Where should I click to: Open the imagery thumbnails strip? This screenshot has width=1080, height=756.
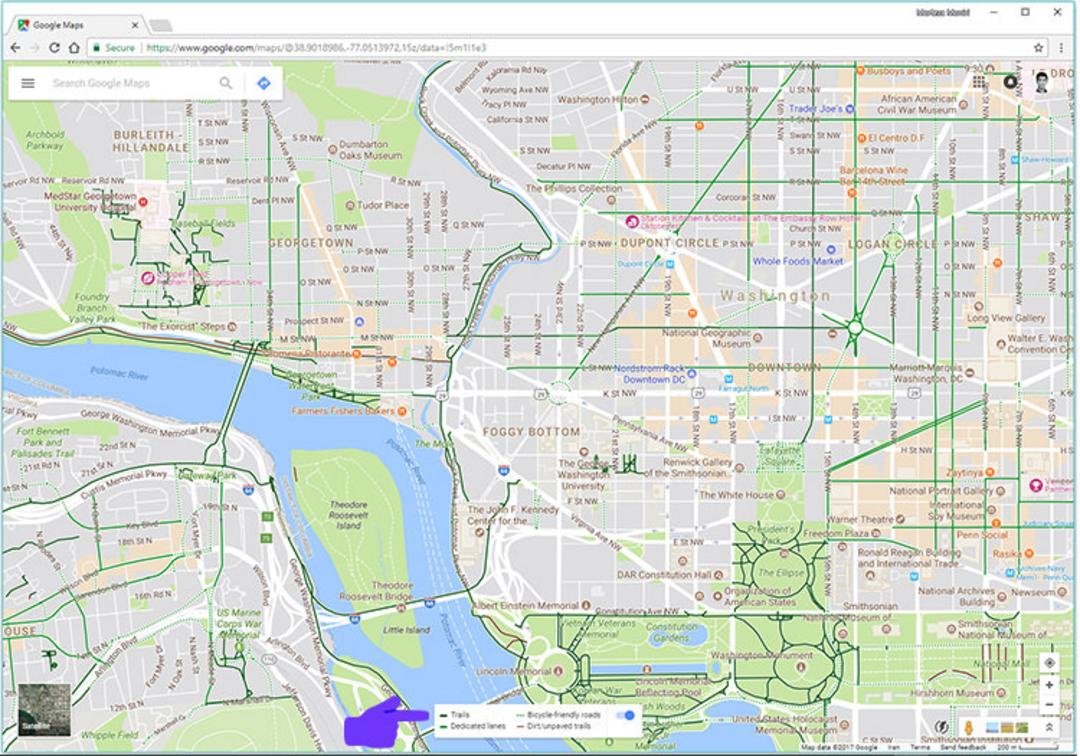coord(1008,727)
